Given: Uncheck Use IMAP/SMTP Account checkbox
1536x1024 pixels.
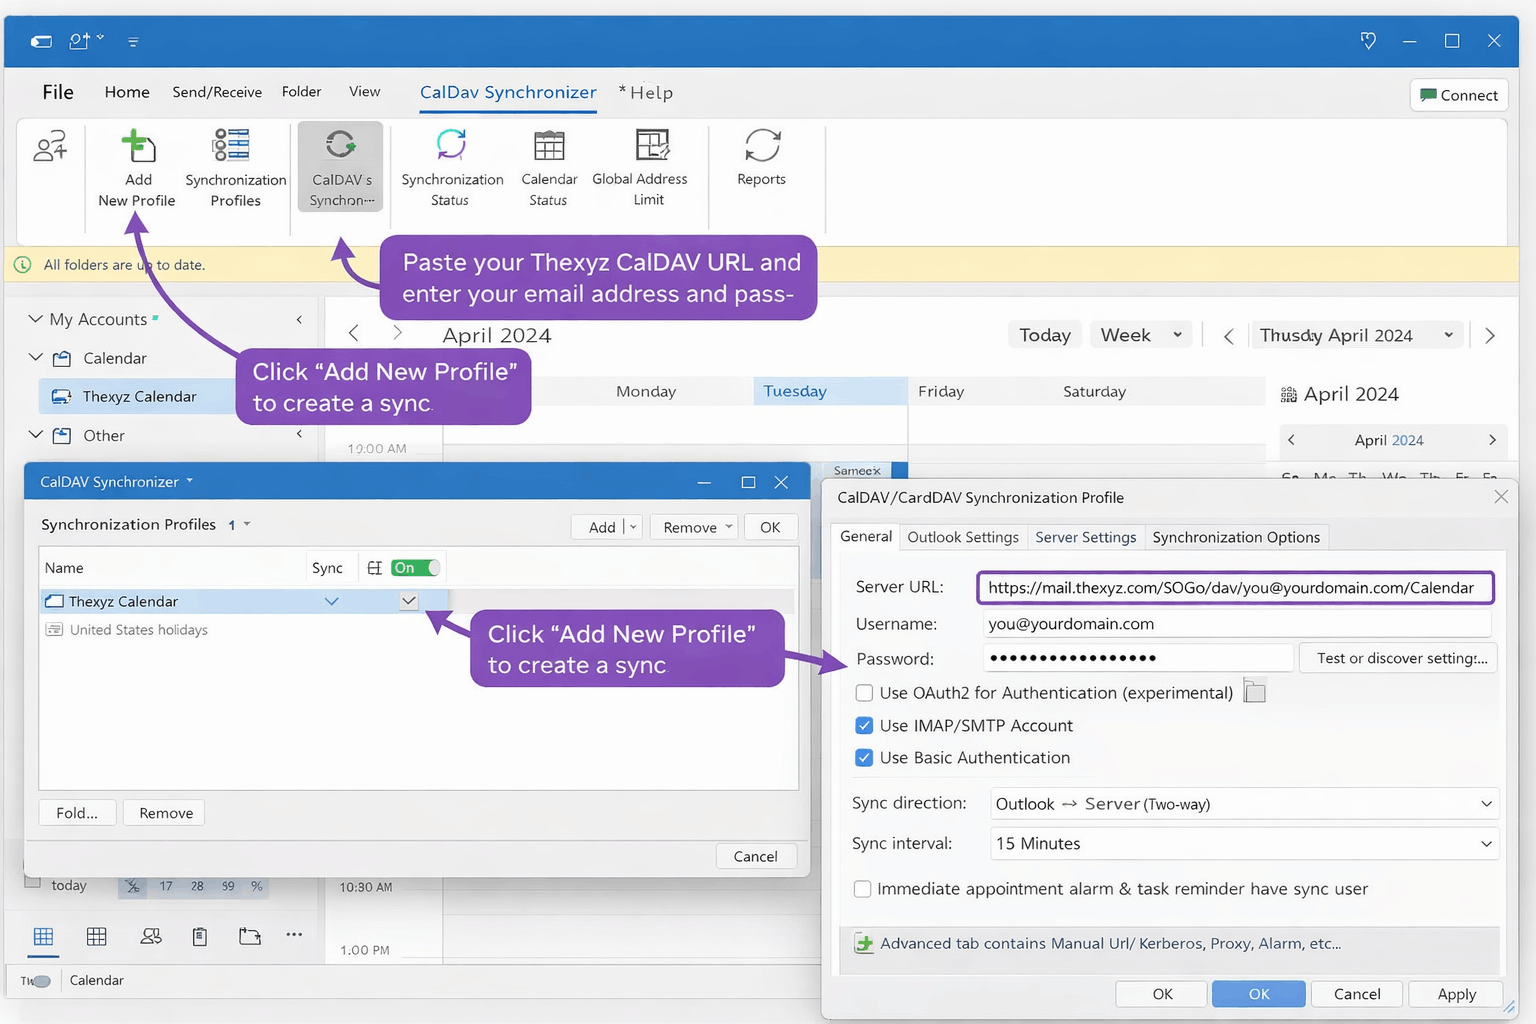Looking at the screenshot, I should click(x=864, y=726).
